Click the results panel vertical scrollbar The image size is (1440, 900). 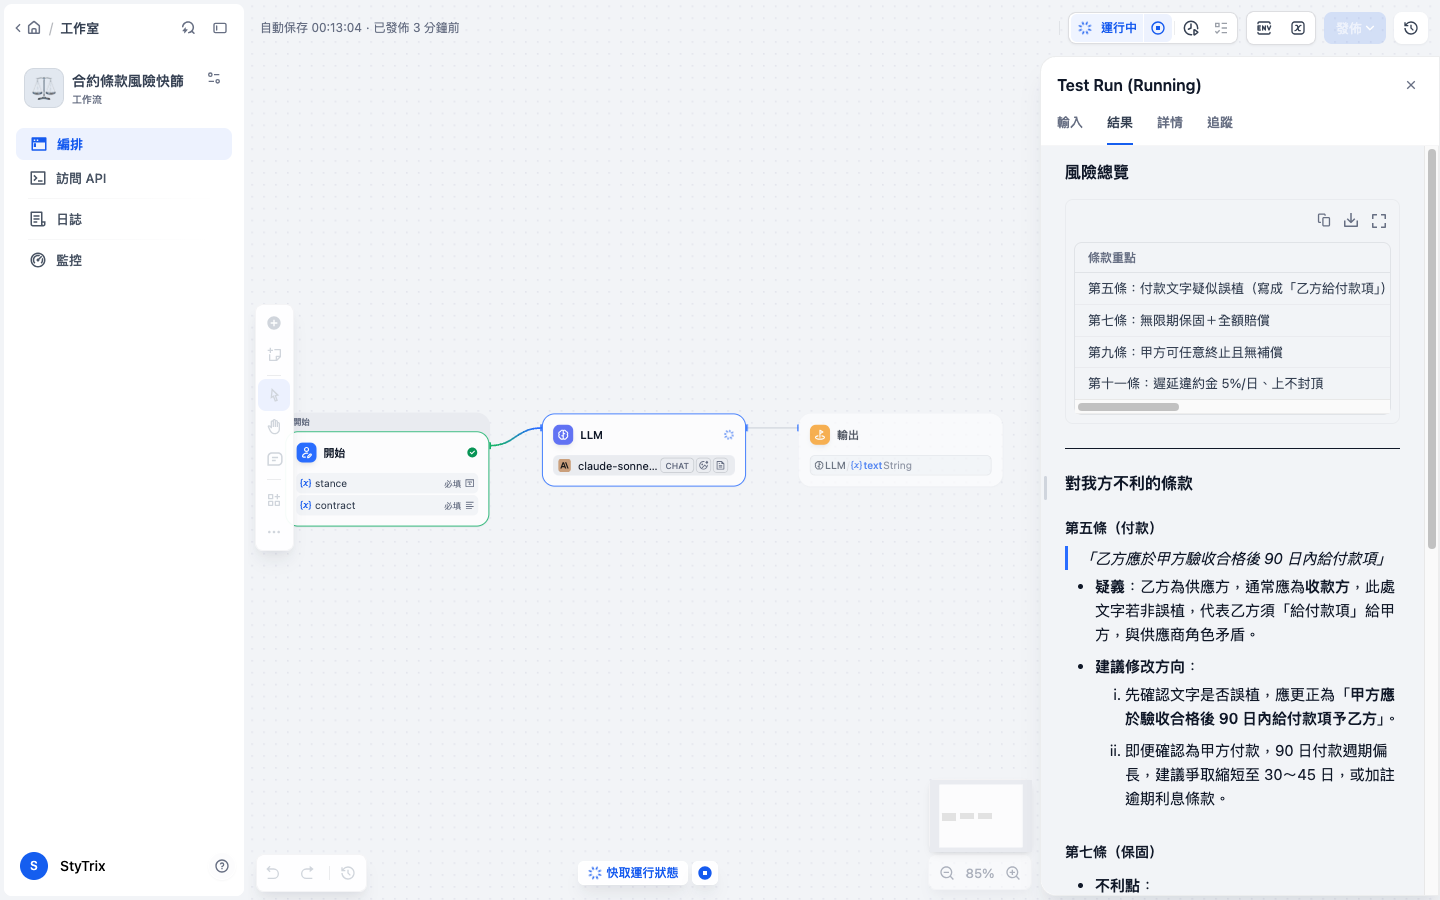[1432, 349]
